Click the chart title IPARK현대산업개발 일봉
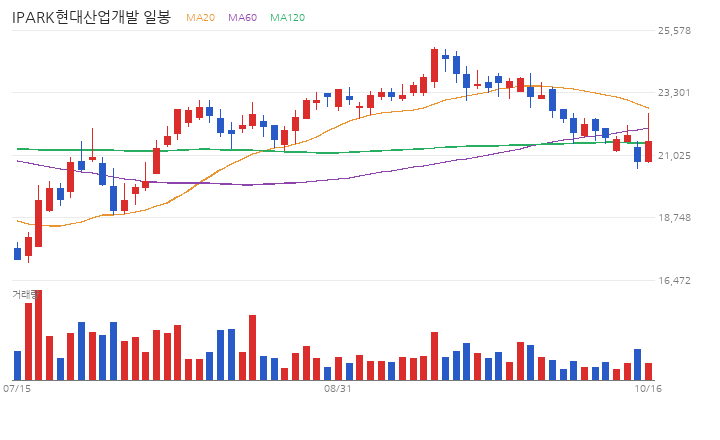 click(x=91, y=17)
